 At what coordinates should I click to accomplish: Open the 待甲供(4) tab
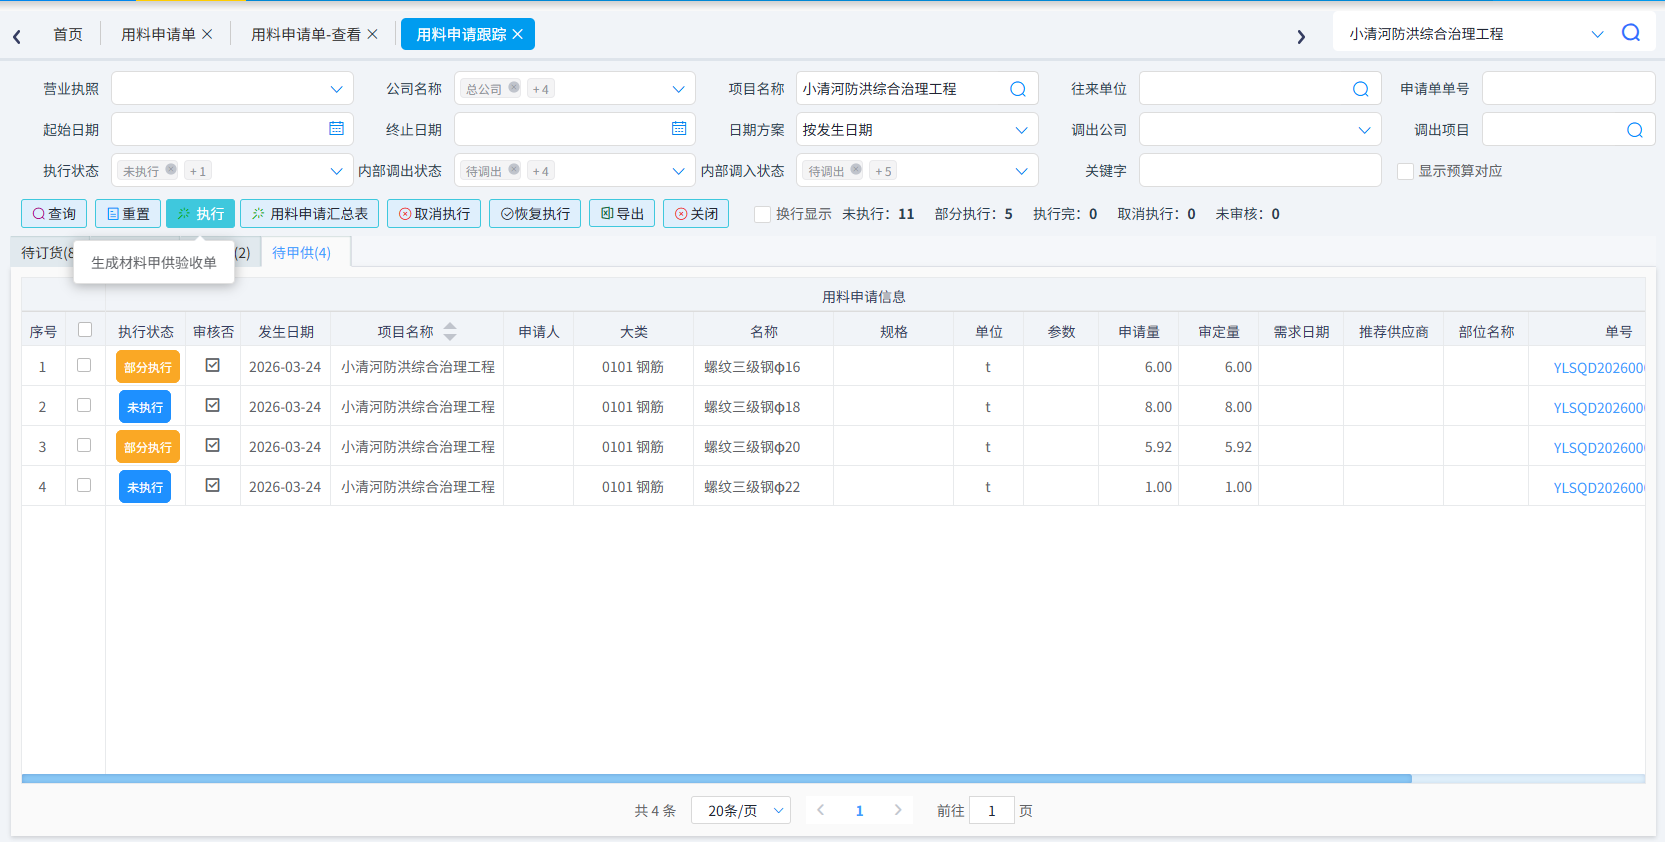301,253
